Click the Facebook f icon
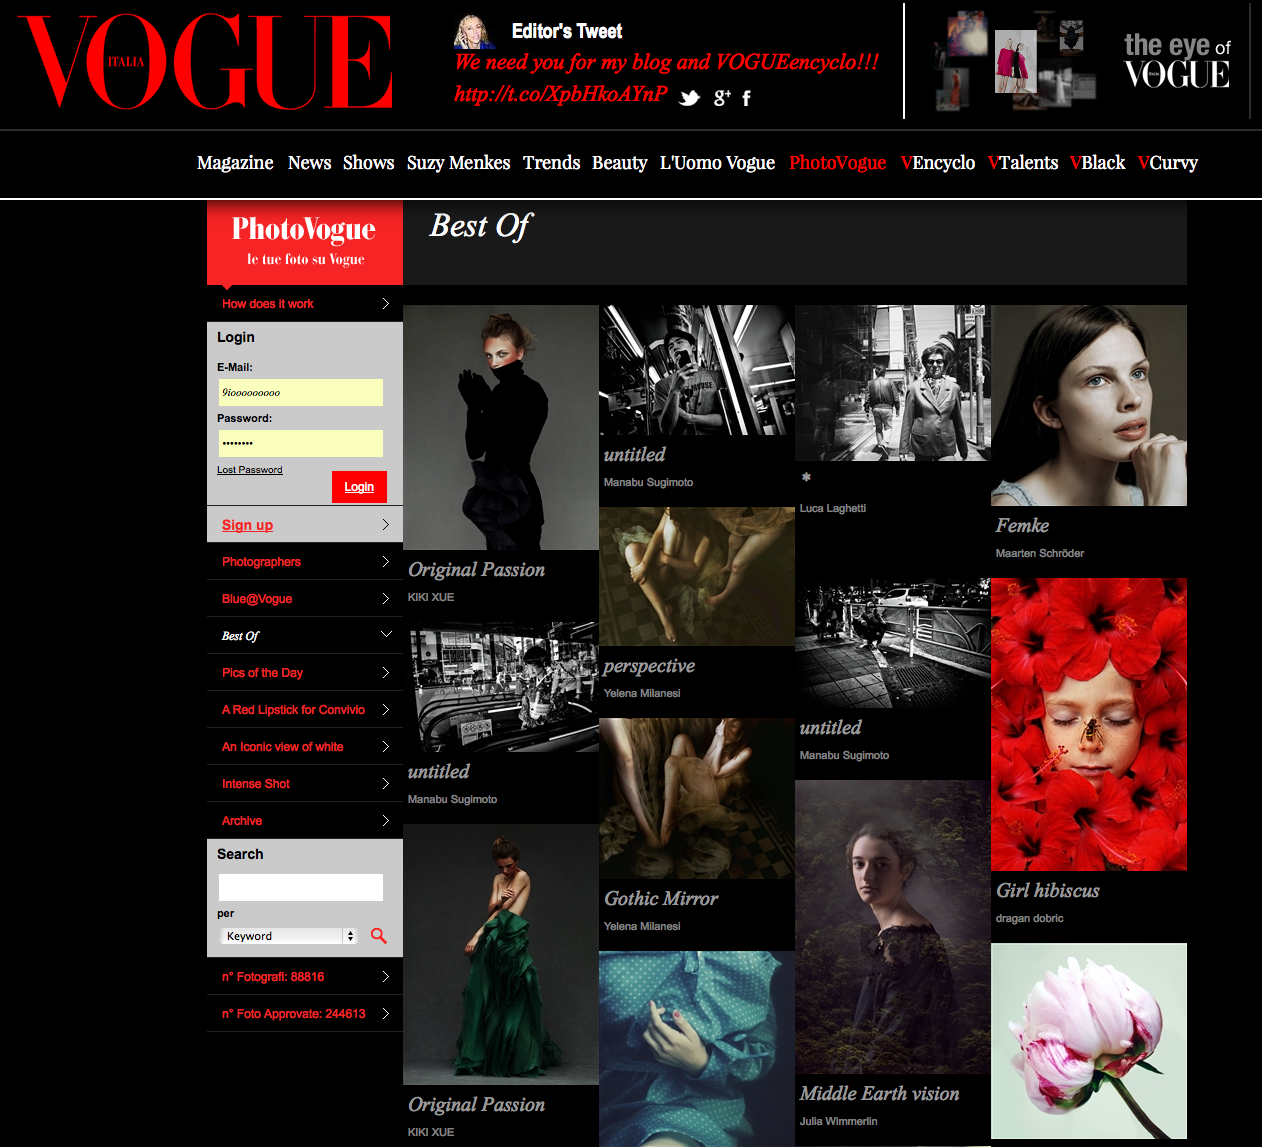 point(746,97)
